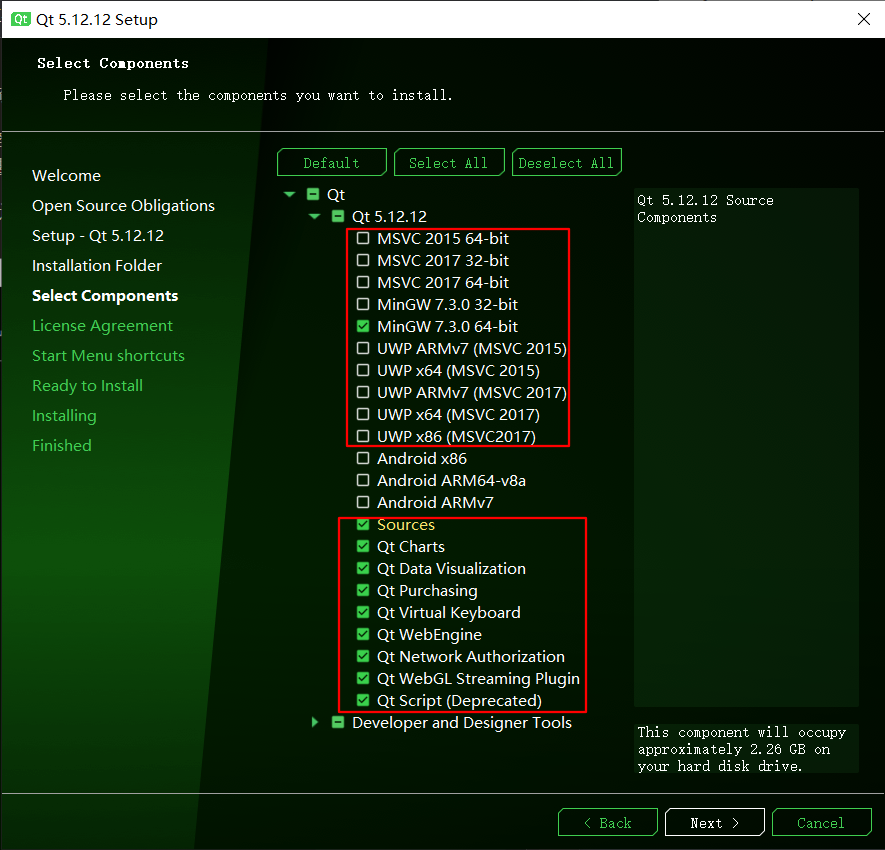Uncheck the Qt Charts checkbox

point(363,546)
